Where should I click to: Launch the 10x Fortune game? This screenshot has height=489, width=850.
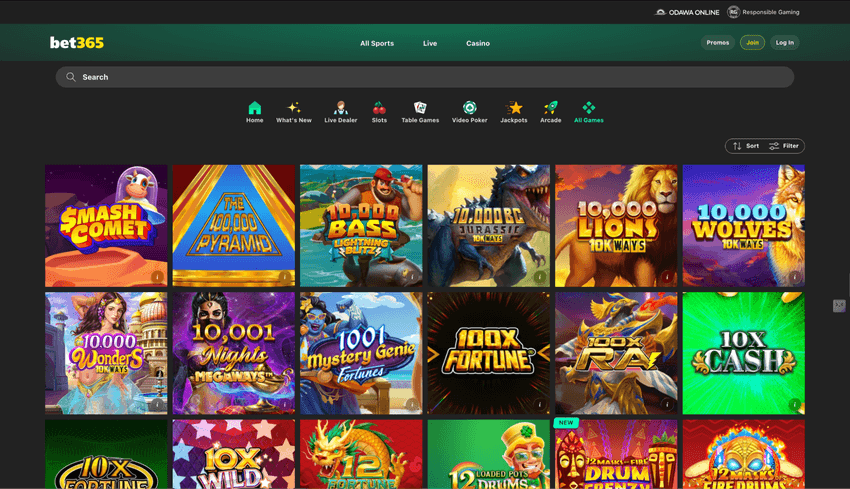[106, 454]
